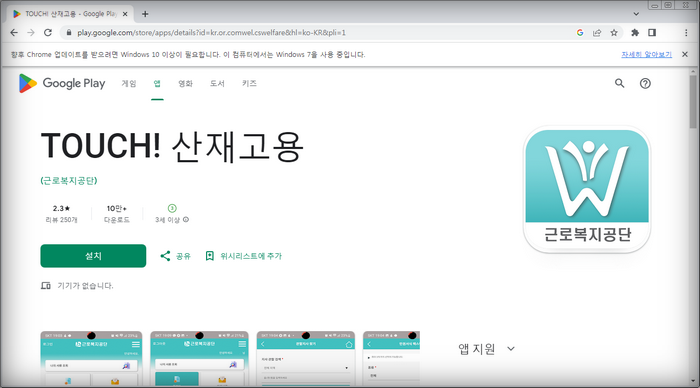Select the 앱 tab
700x388 pixels.
point(157,83)
